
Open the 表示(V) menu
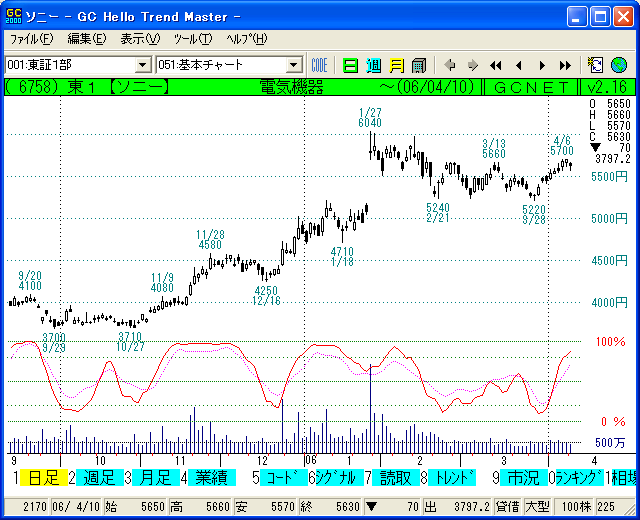click(x=140, y=39)
